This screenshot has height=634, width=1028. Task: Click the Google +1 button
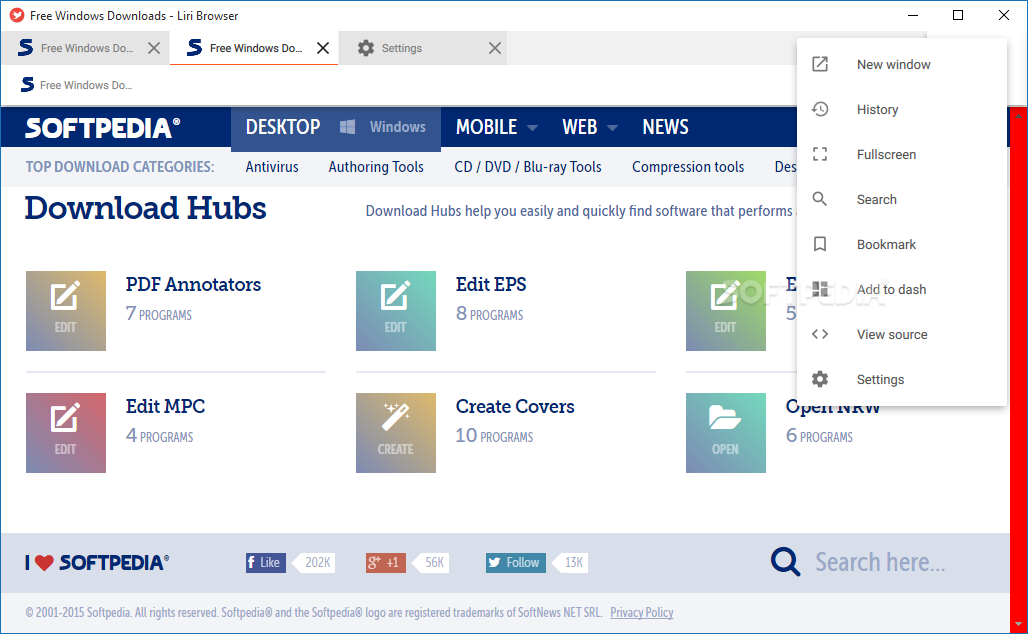click(386, 563)
